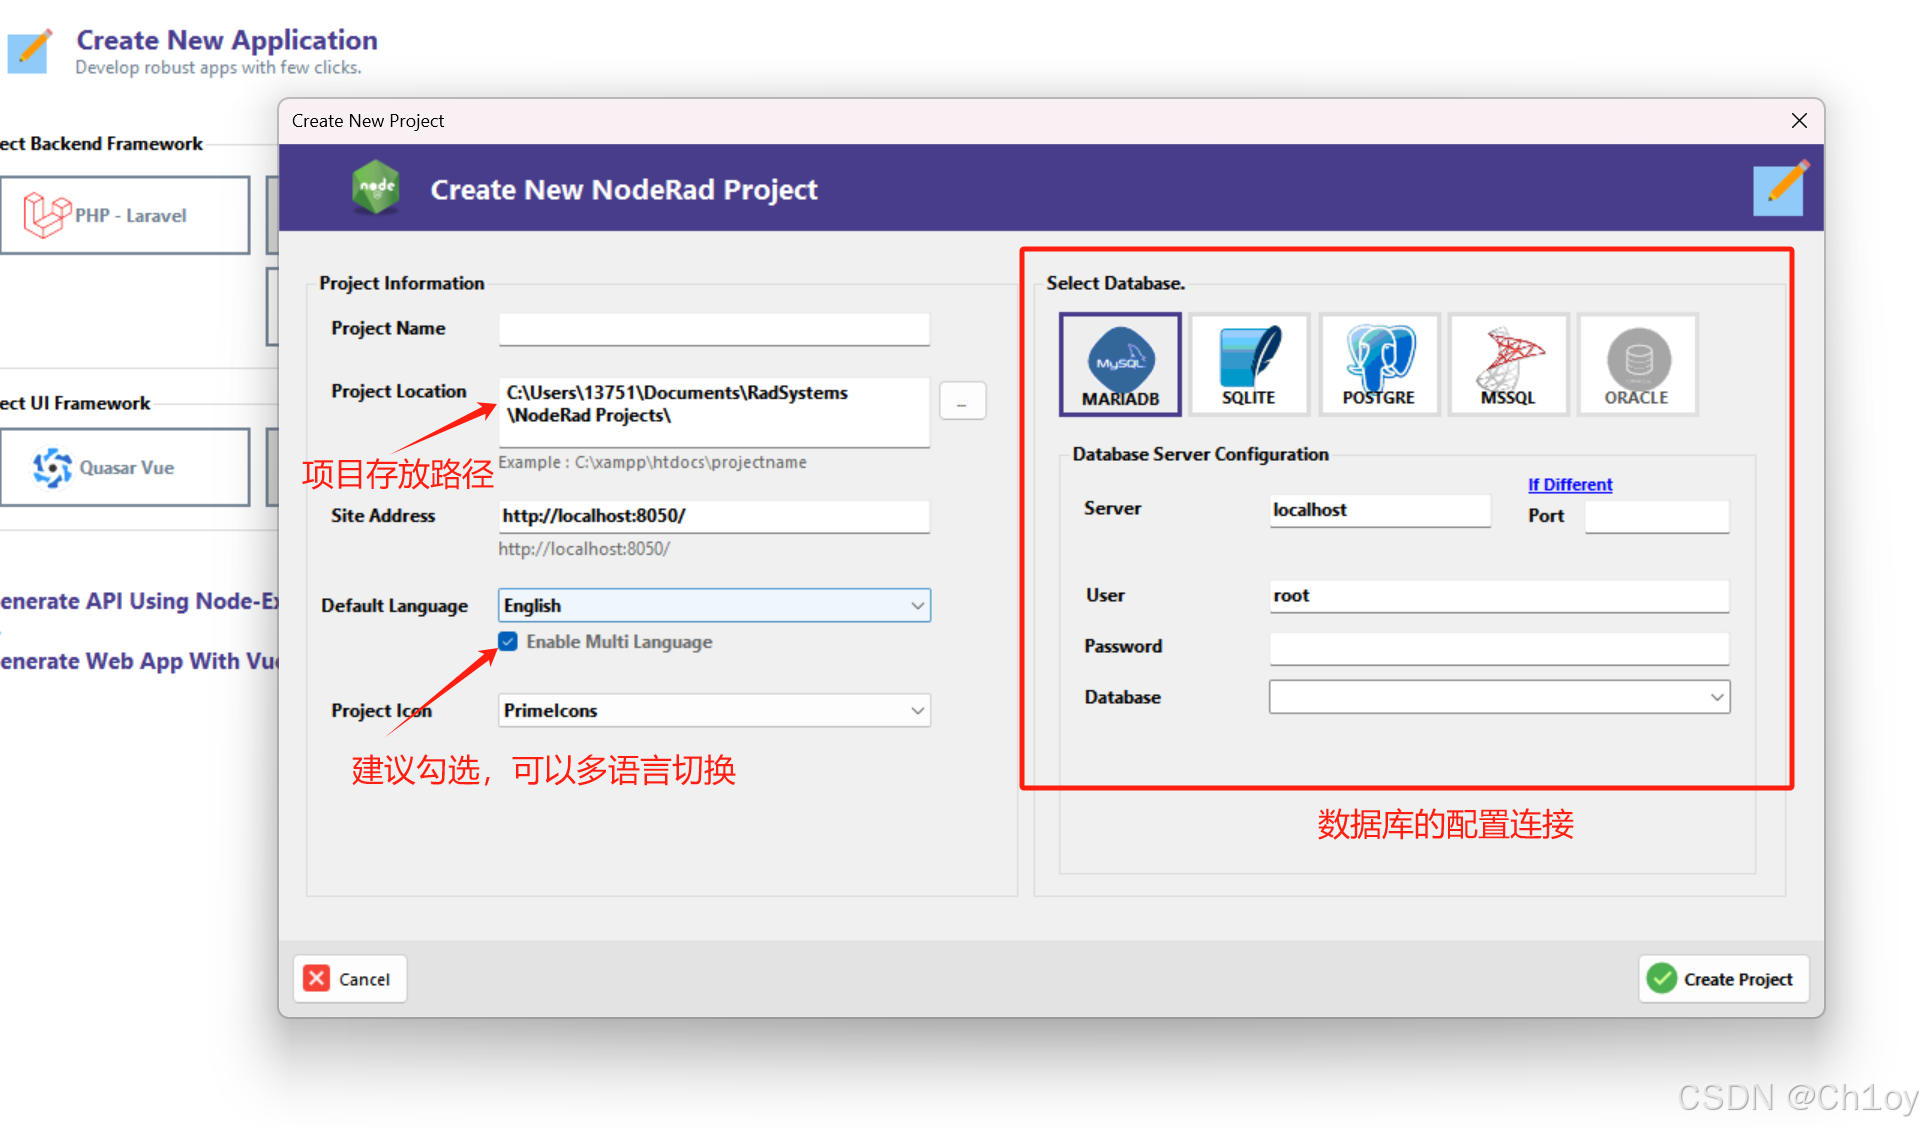Click the User input field
The height and width of the screenshot is (1129, 1923).
(x=1499, y=596)
